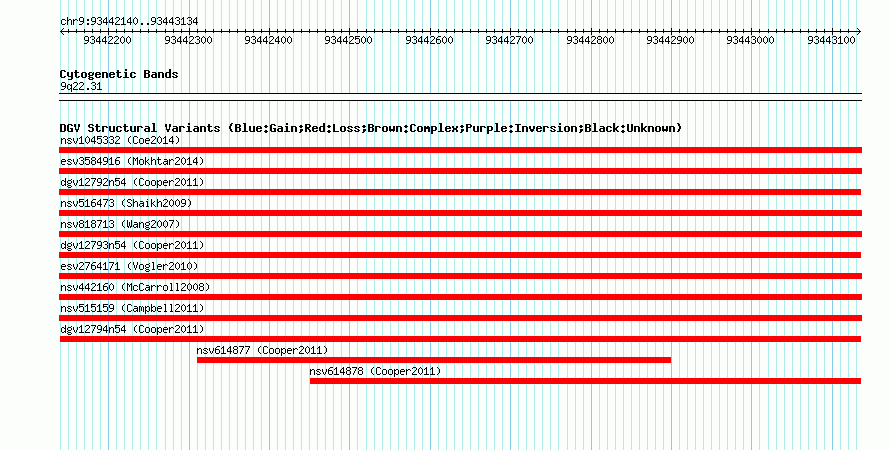Screen dimensions: 890x450
Task: Select nsv516473 (Shaikh2009) label
Action: pos(126,203)
